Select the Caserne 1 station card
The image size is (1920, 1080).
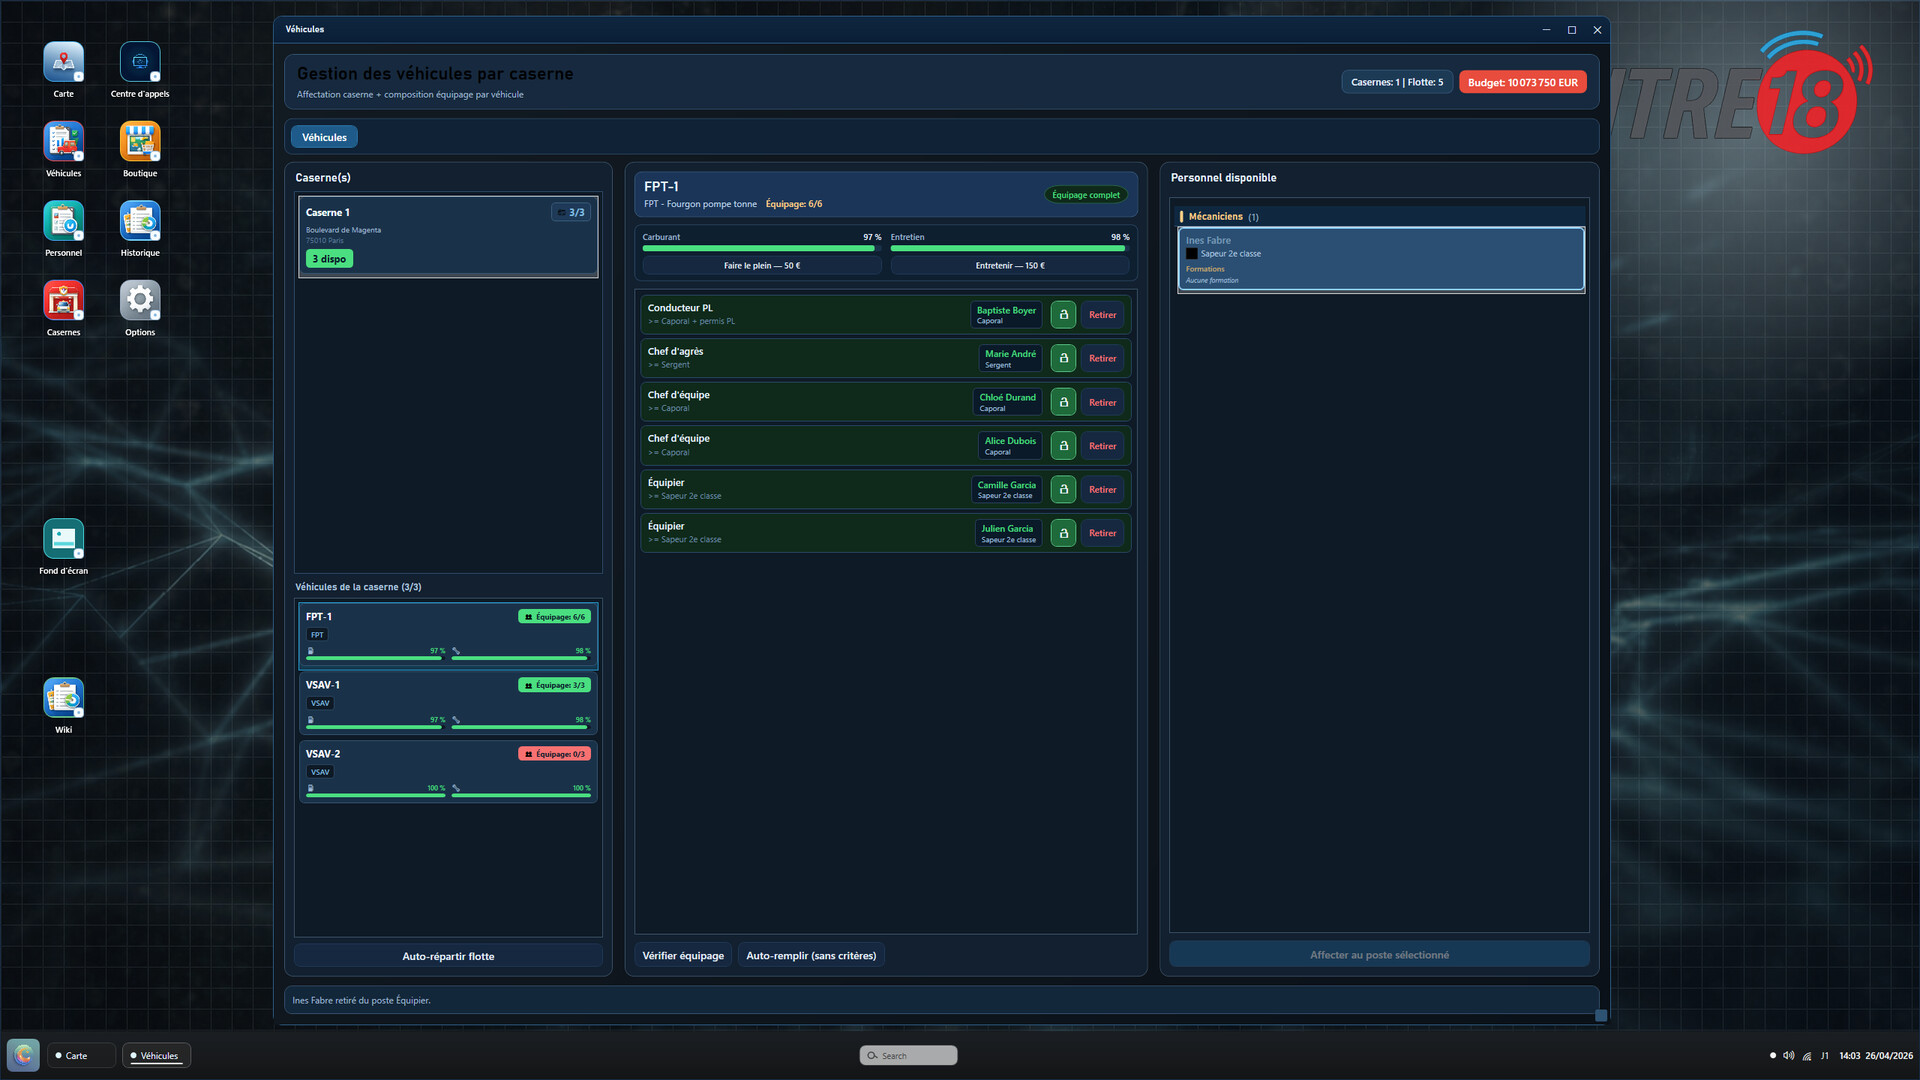click(x=448, y=236)
